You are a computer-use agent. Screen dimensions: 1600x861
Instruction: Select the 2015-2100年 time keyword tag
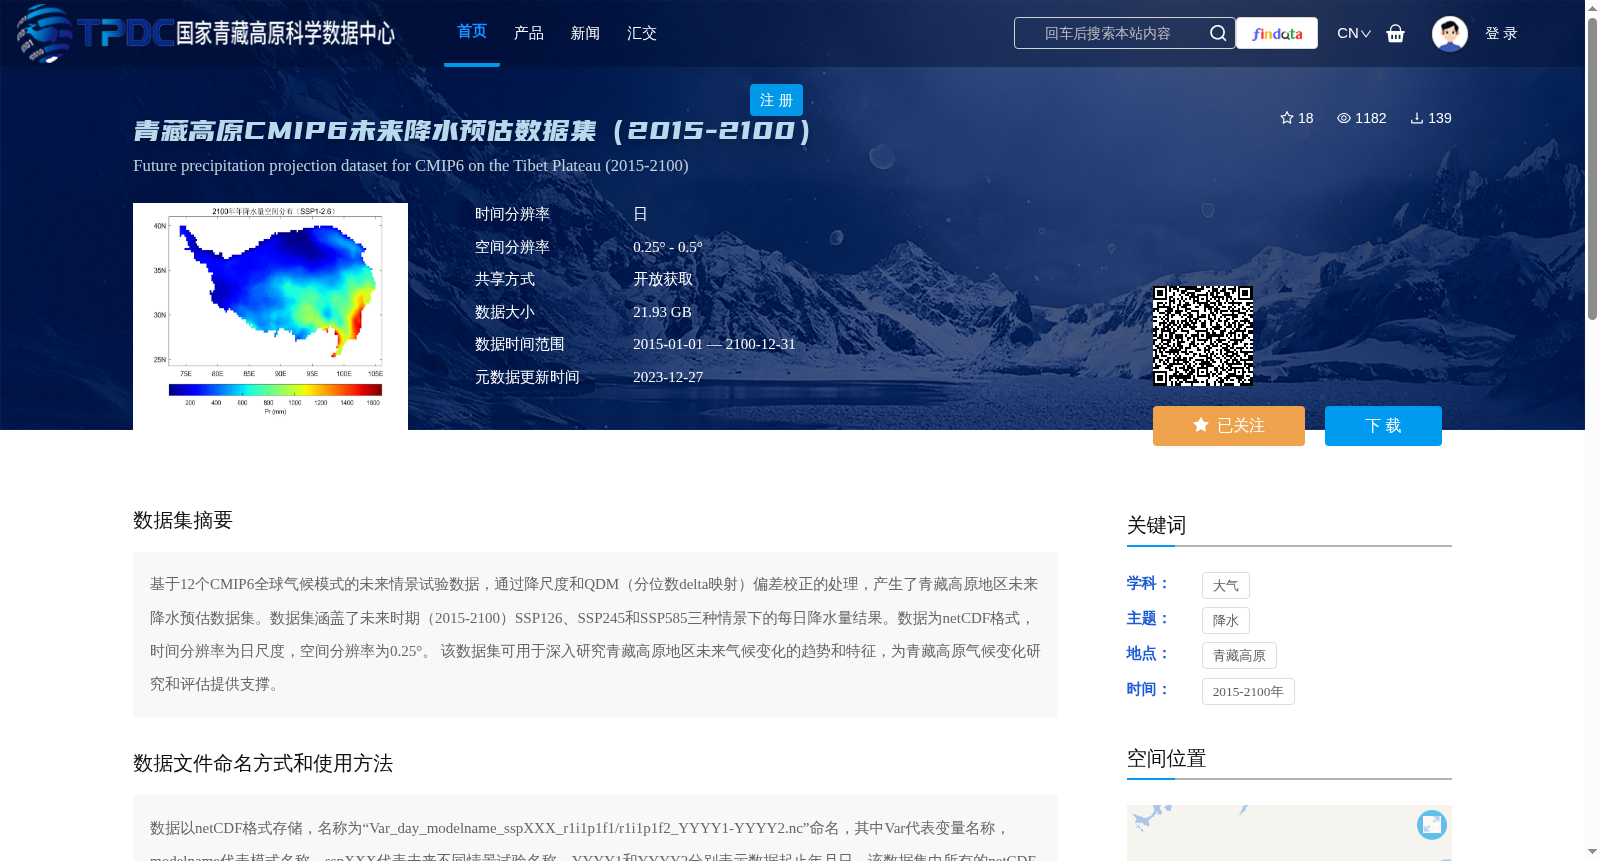(x=1248, y=692)
